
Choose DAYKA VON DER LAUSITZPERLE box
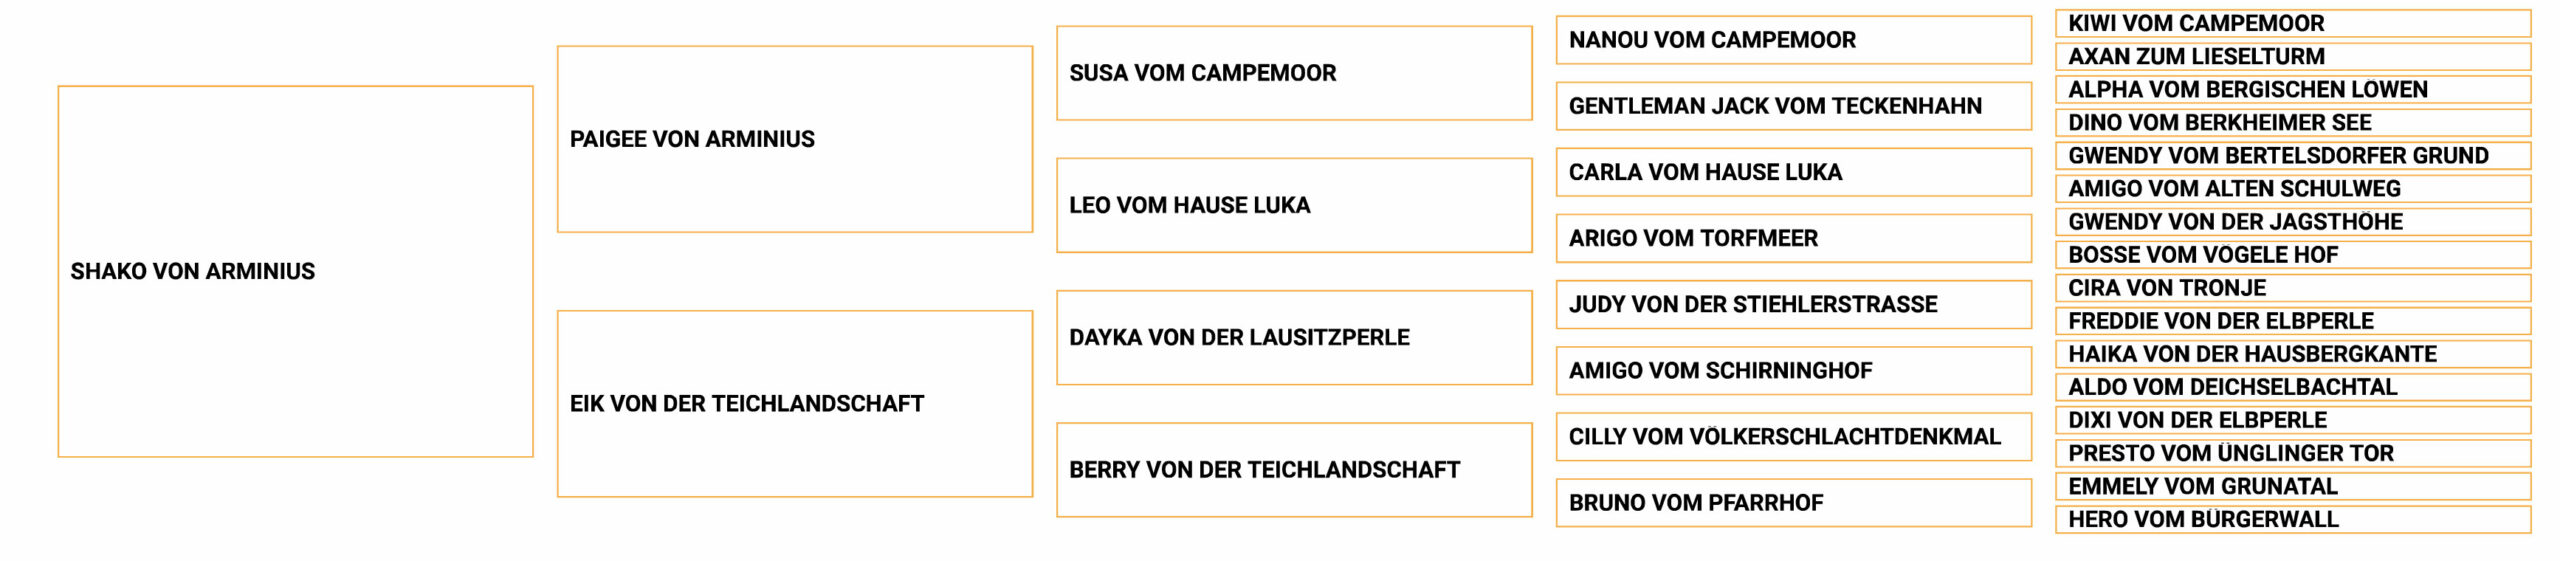coord(1294,337)
